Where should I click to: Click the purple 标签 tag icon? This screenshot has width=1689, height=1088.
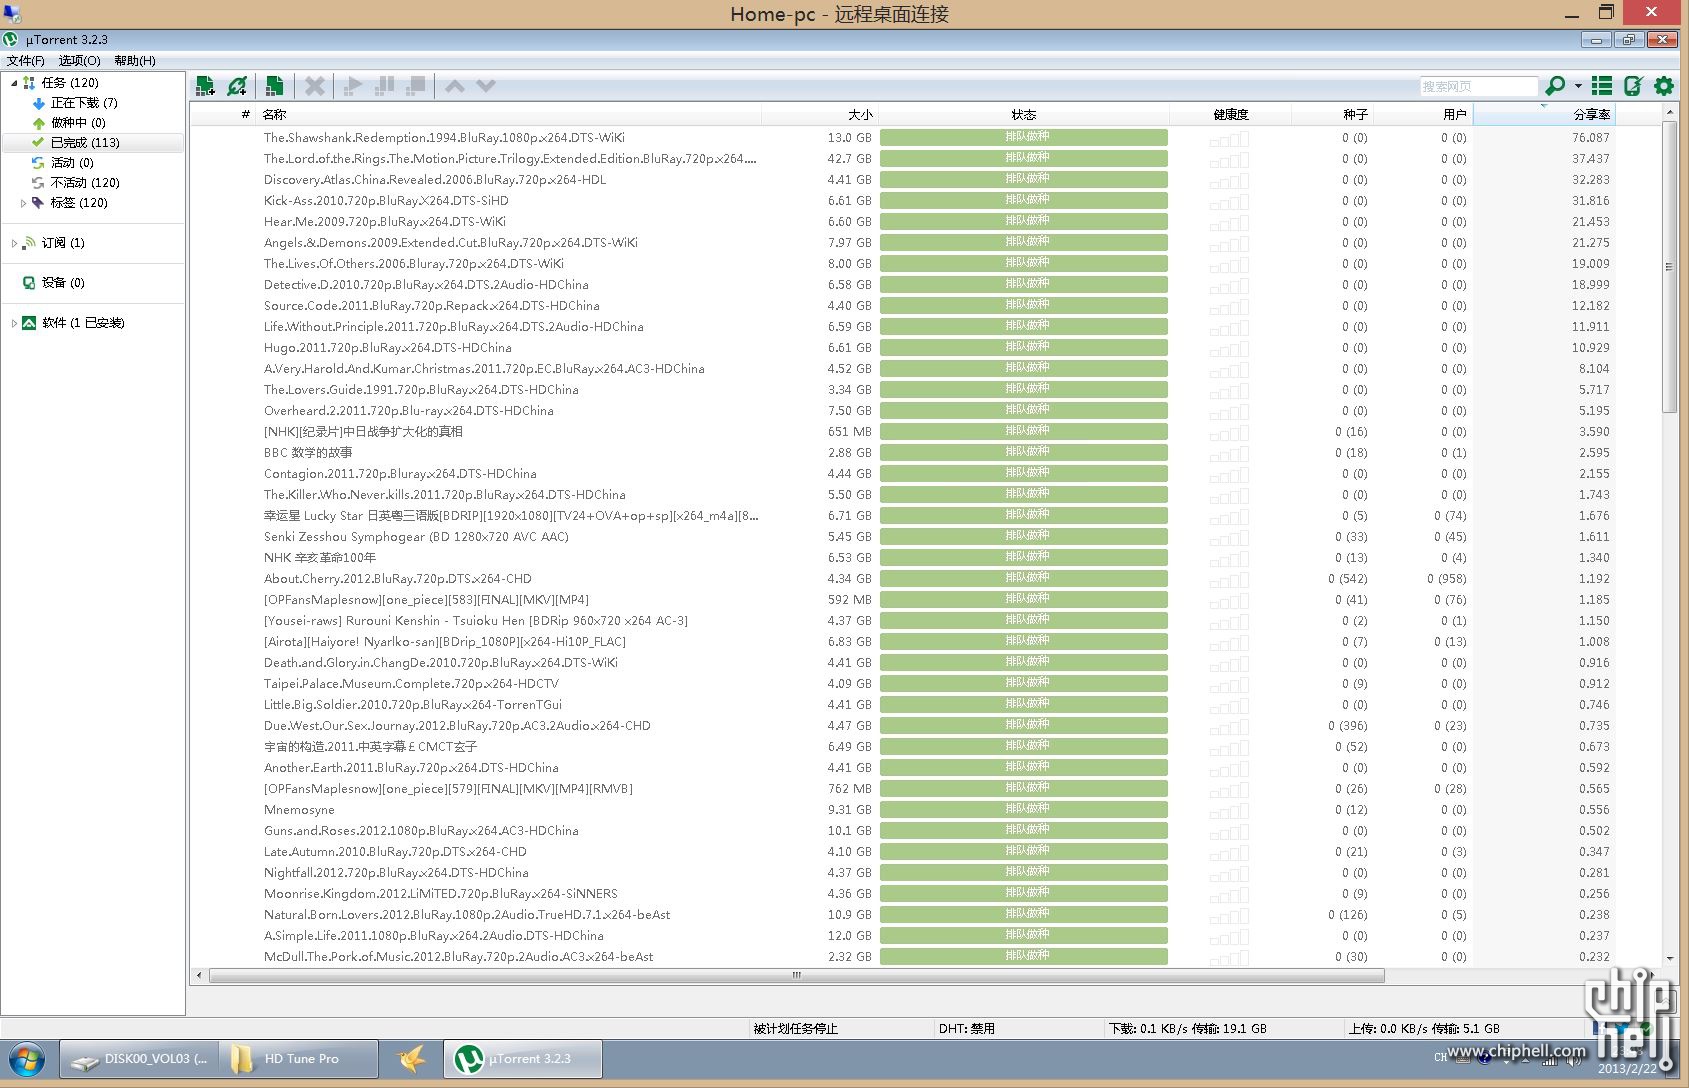pyautogui.click(x=39, y=203)
